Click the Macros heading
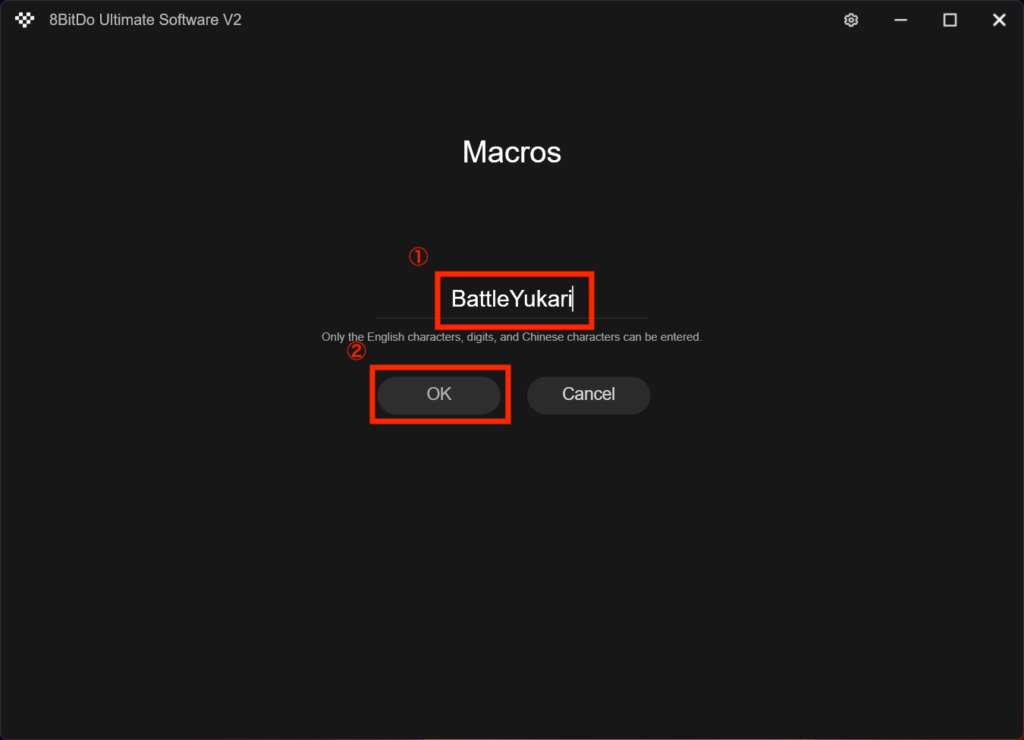 (x=512, y=152)
